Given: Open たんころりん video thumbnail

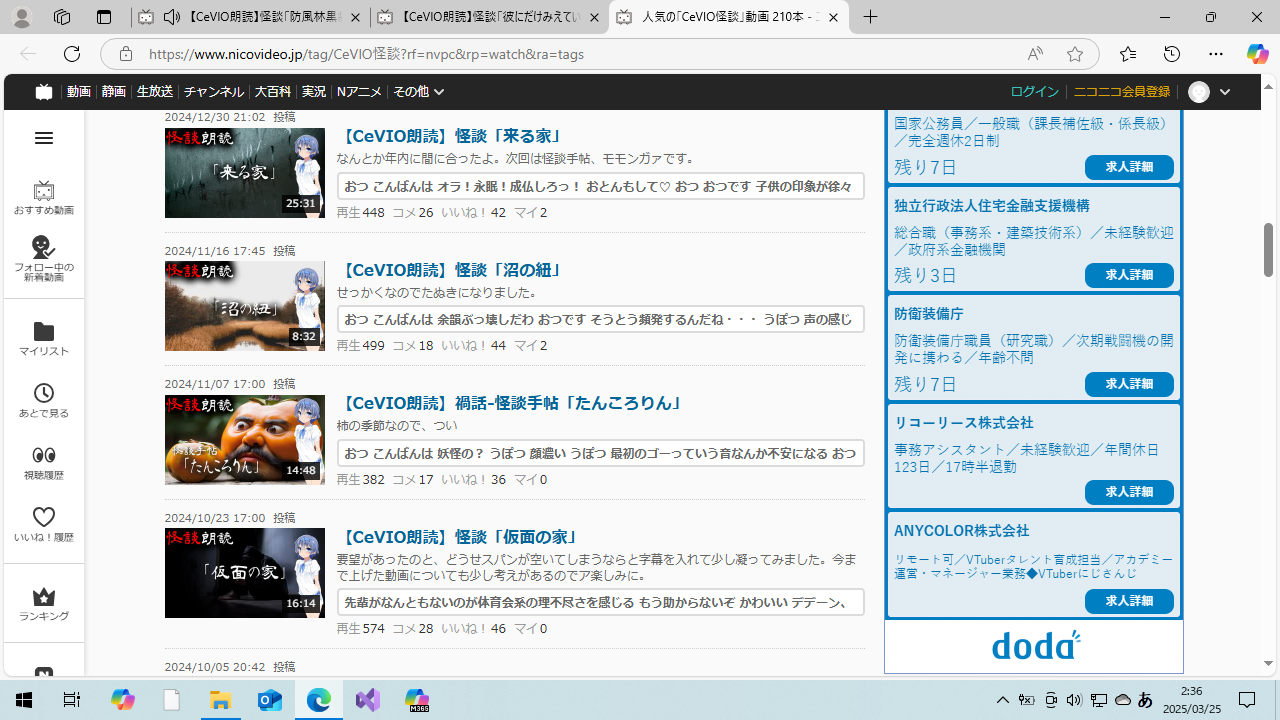Looking at the screenshot, I should click(245, 440).
